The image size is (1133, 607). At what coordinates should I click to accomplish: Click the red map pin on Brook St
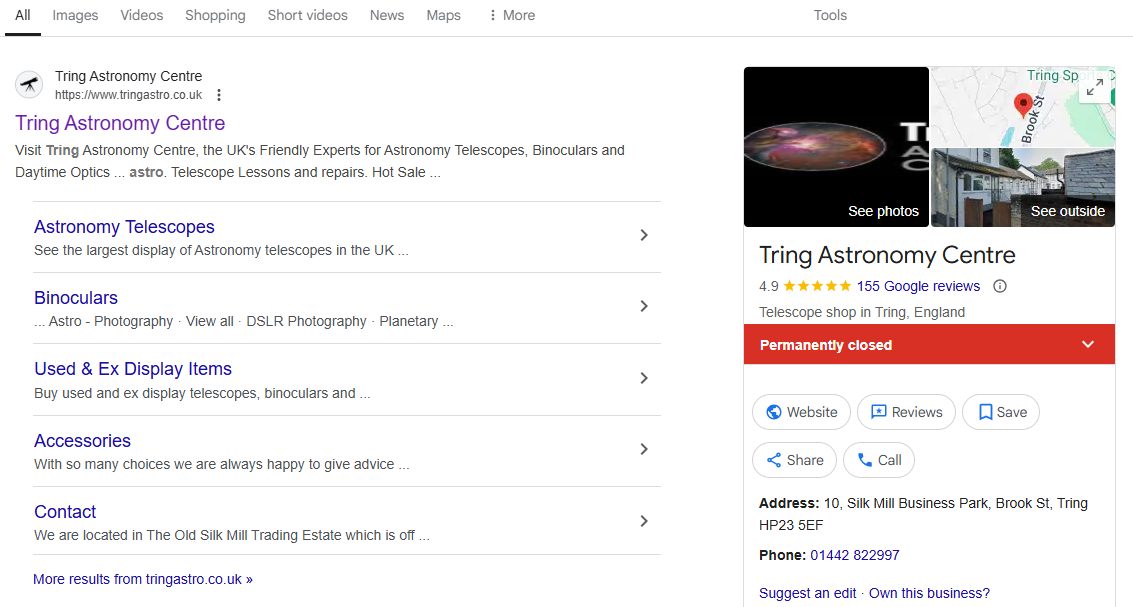(x=1022, y=106)
